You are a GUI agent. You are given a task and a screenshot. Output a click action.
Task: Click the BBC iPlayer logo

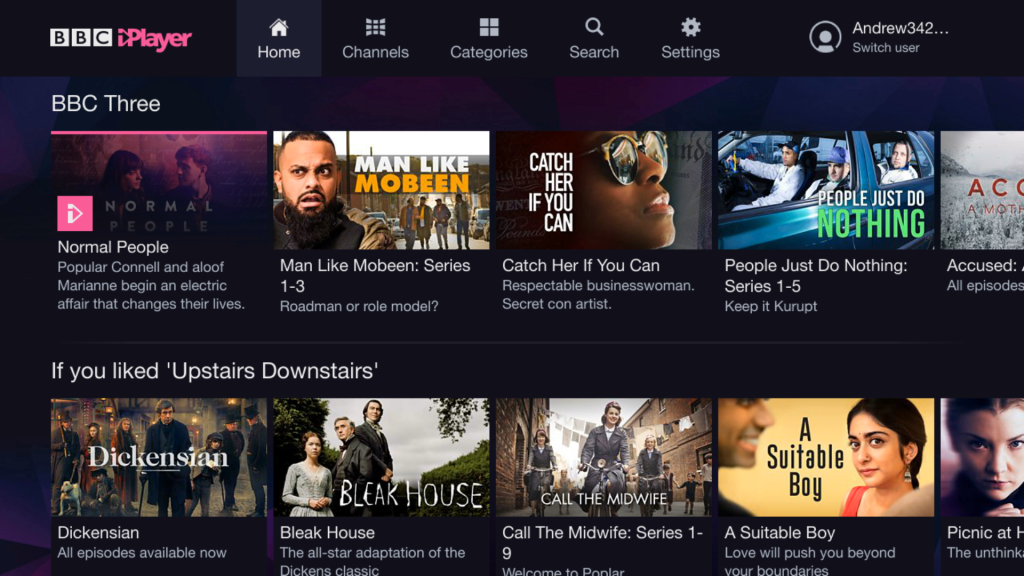click(x=120, y=38)
